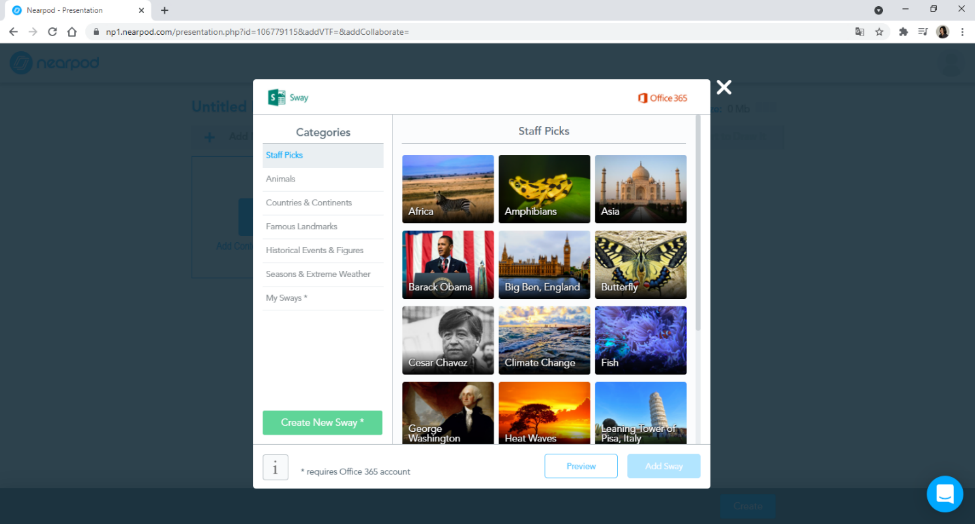Image resolution: width=975 pixels, height=524 pixels.
Task: Click the Office 365 logo
Action: pos(662,98)
